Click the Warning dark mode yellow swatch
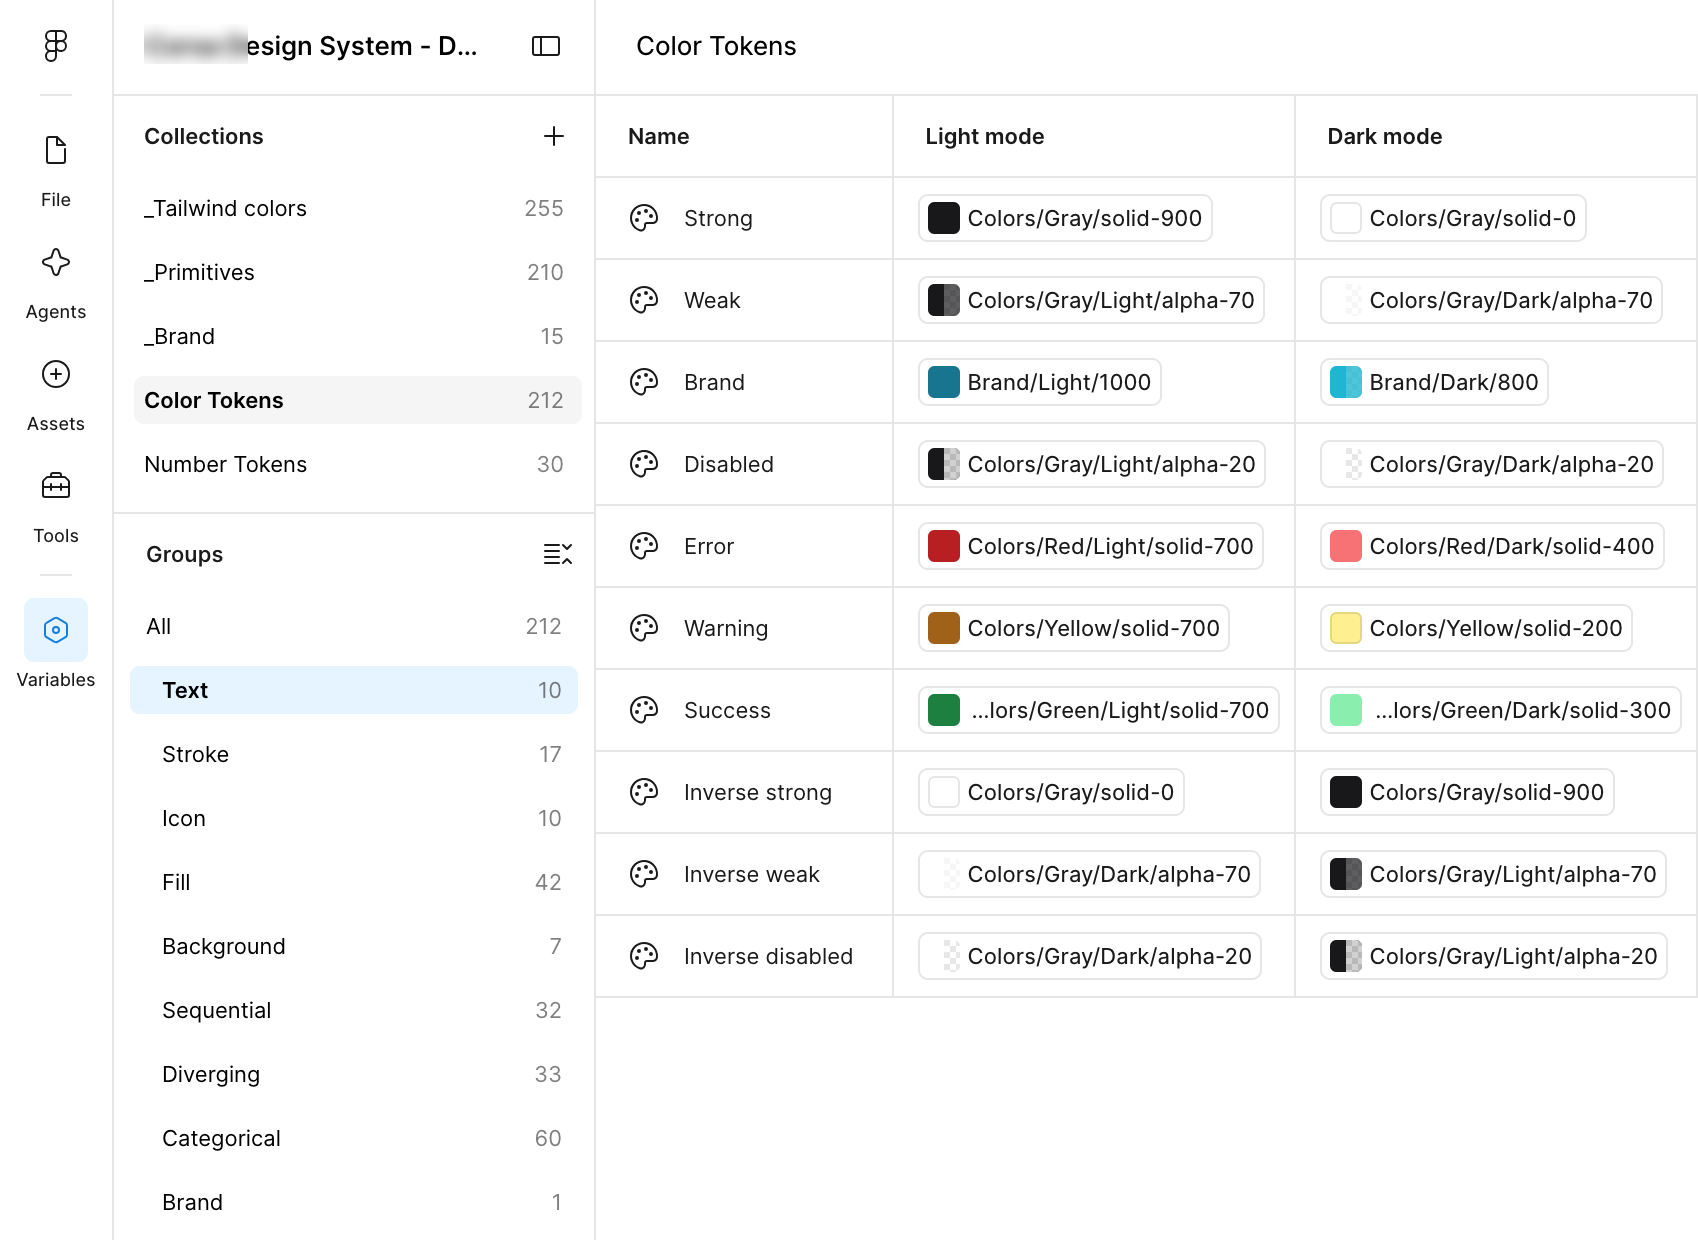1698x1240 pixels. 1346,628
